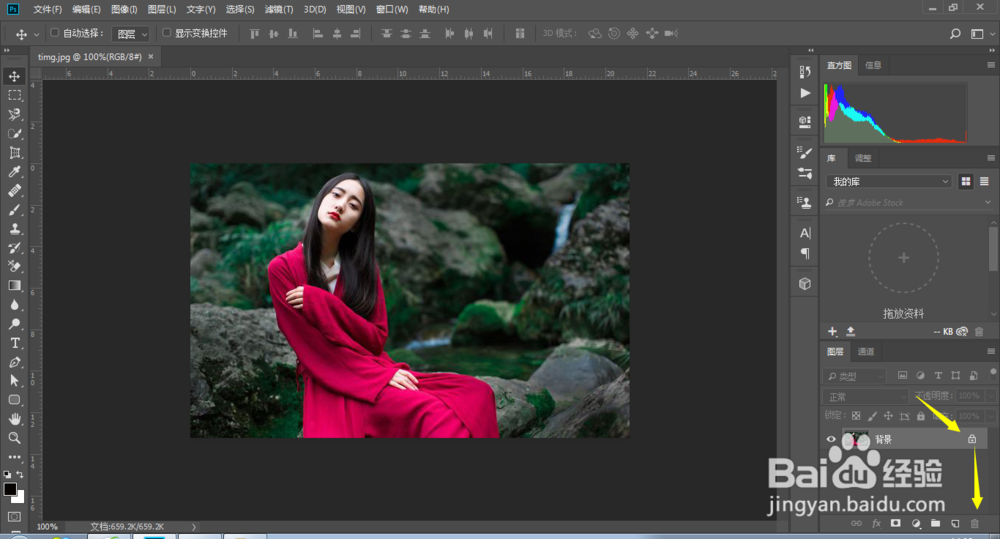Screen dimensions: 1000x539
Task: Create a new layer
Action: [x=955, y=524]
